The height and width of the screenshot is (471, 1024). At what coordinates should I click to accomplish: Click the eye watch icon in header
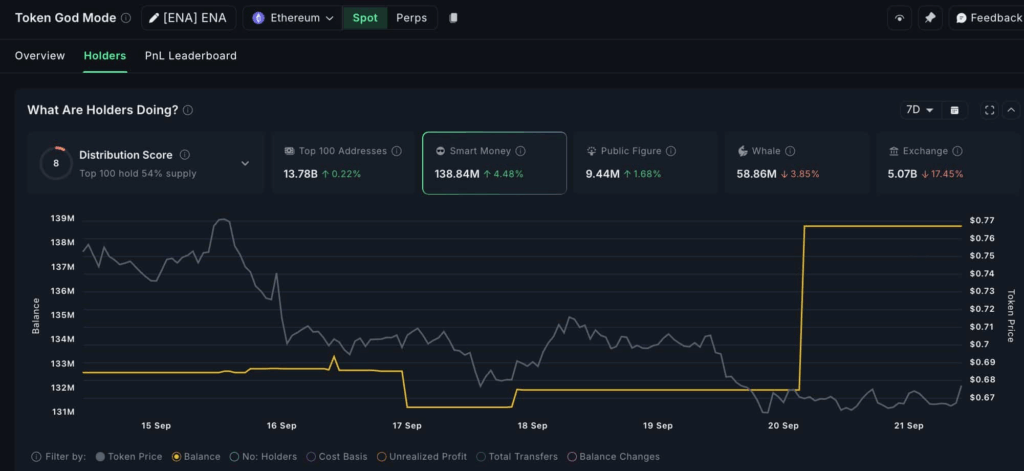899,18
